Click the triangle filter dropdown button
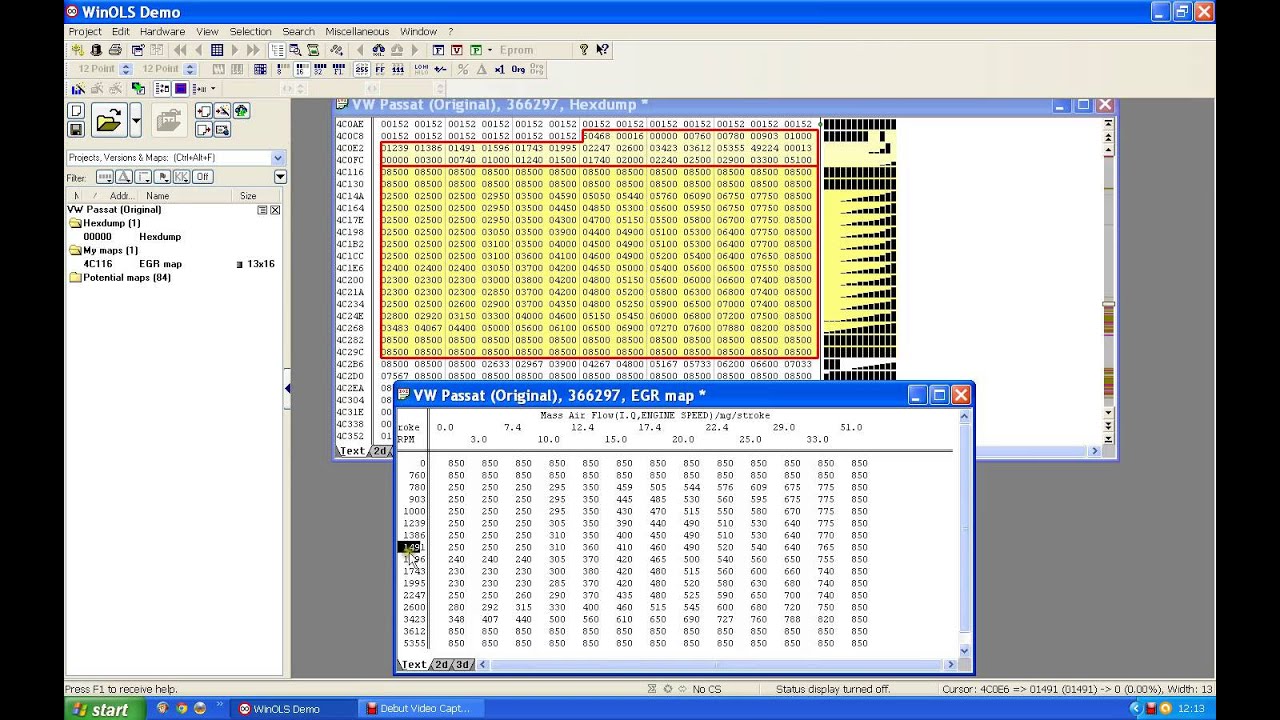This screenshot has height=720, width=1280. (124, 176)
